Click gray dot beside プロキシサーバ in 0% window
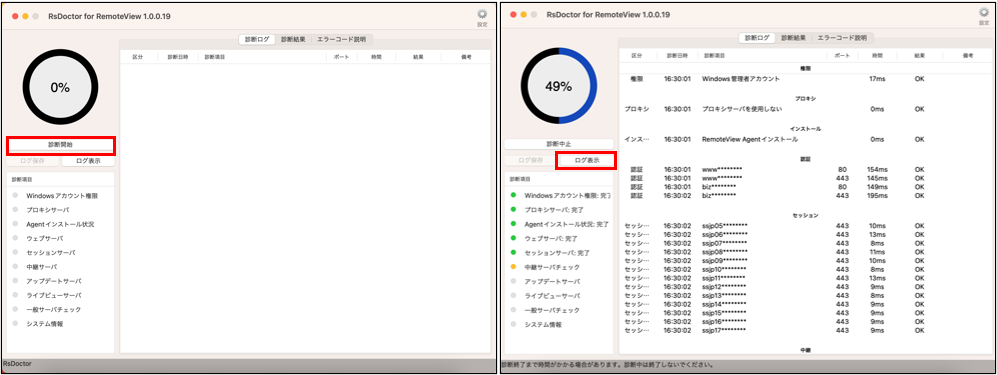The image size is (997, 375). (x=15, y=209)
